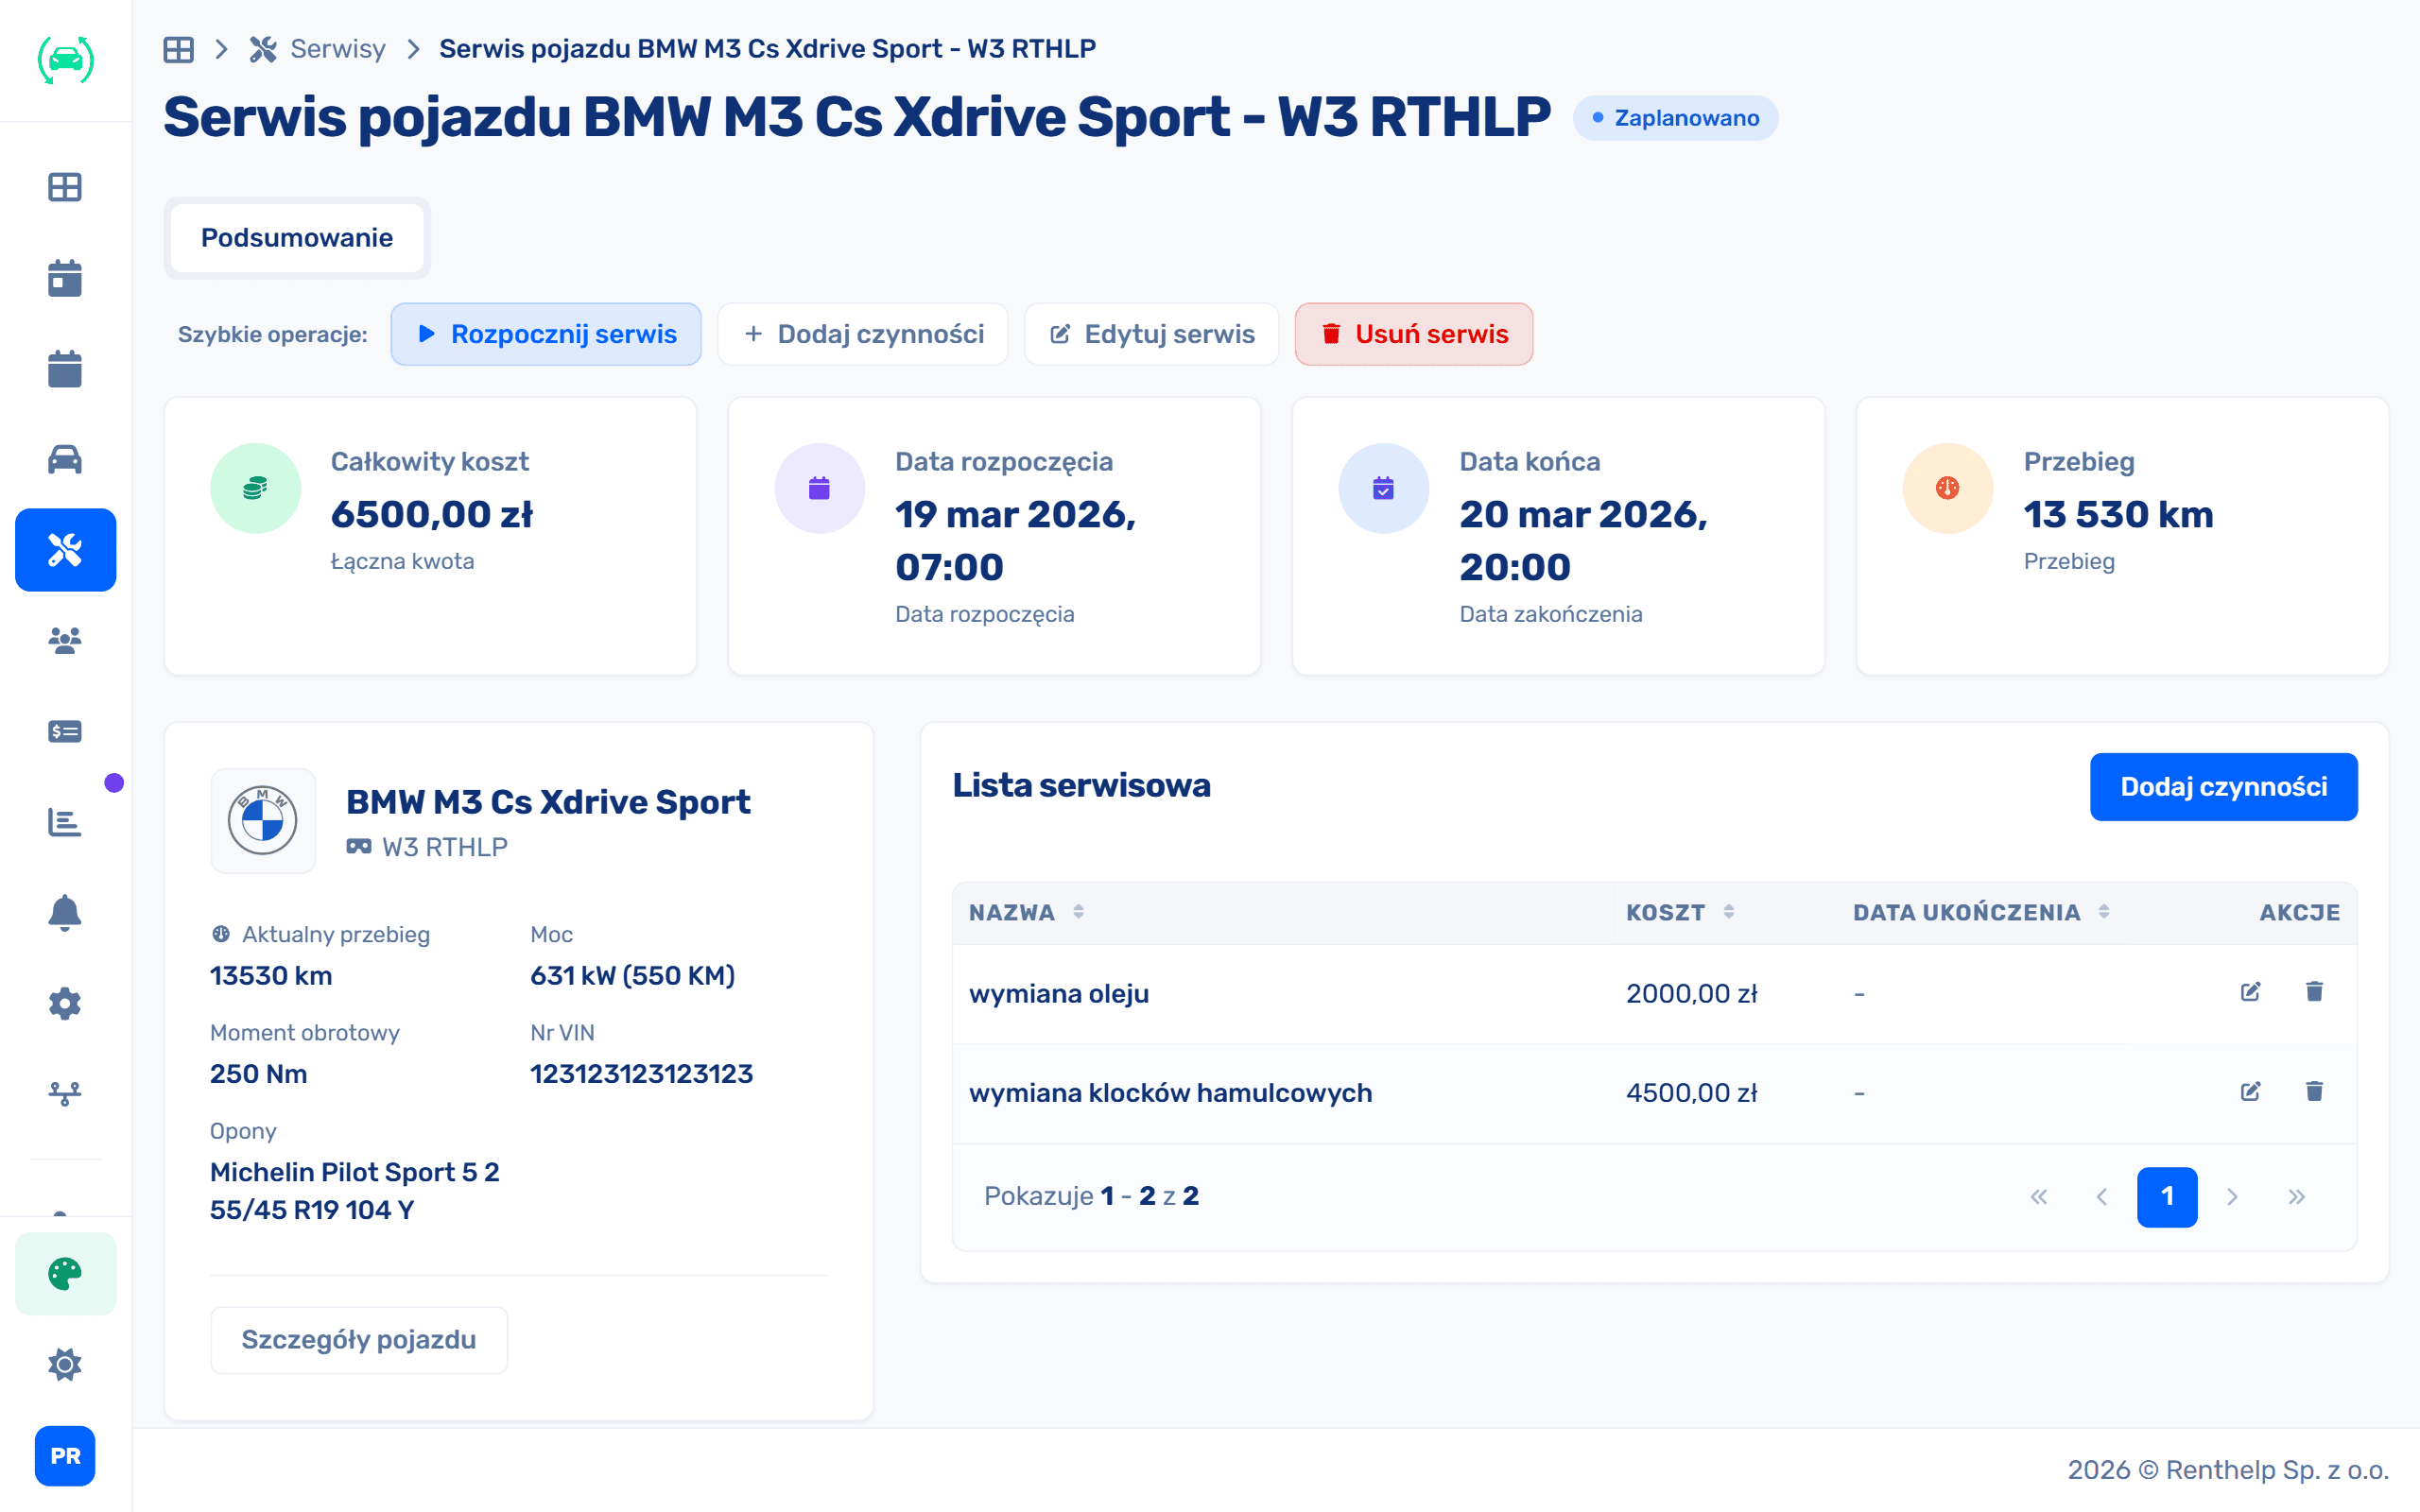Image resolution: width=2420 pixels, height=1512 pixels.
Task: Click the BMW logo thumbnail
Action: [263, 821]
